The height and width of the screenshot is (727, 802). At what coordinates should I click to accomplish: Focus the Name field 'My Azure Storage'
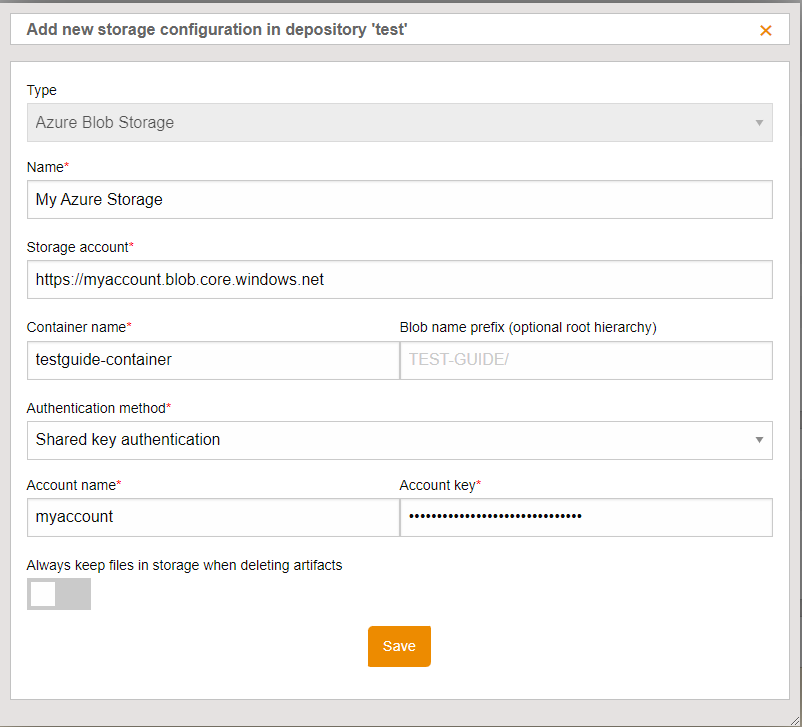(399, 199)
